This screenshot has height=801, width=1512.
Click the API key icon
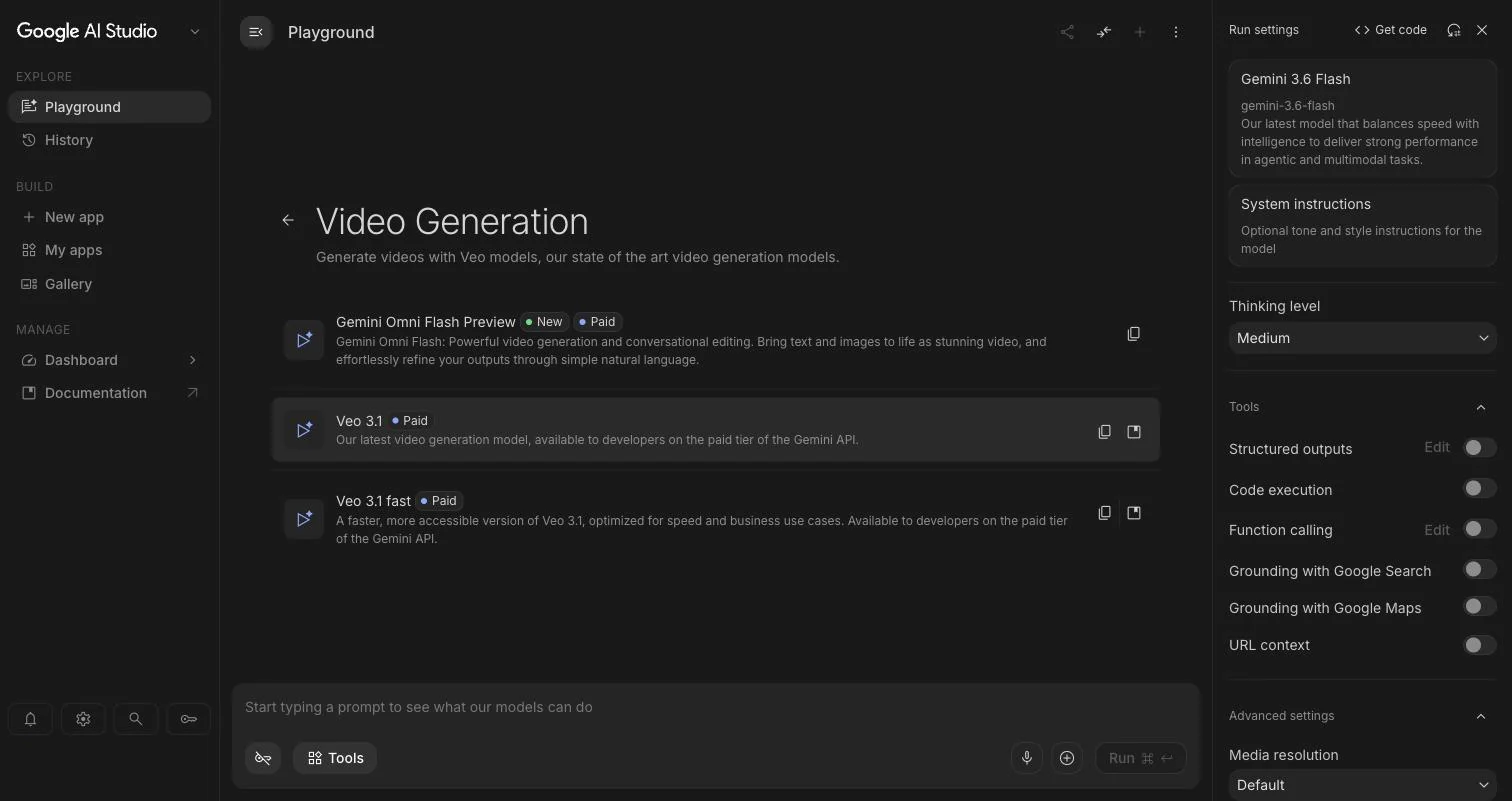188,719
